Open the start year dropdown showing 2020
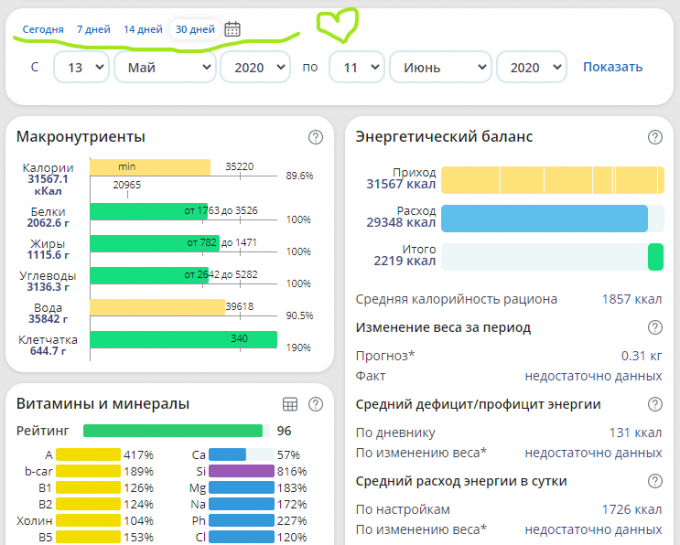Screen dimensions: 680x545 click(x=255, y=67)
